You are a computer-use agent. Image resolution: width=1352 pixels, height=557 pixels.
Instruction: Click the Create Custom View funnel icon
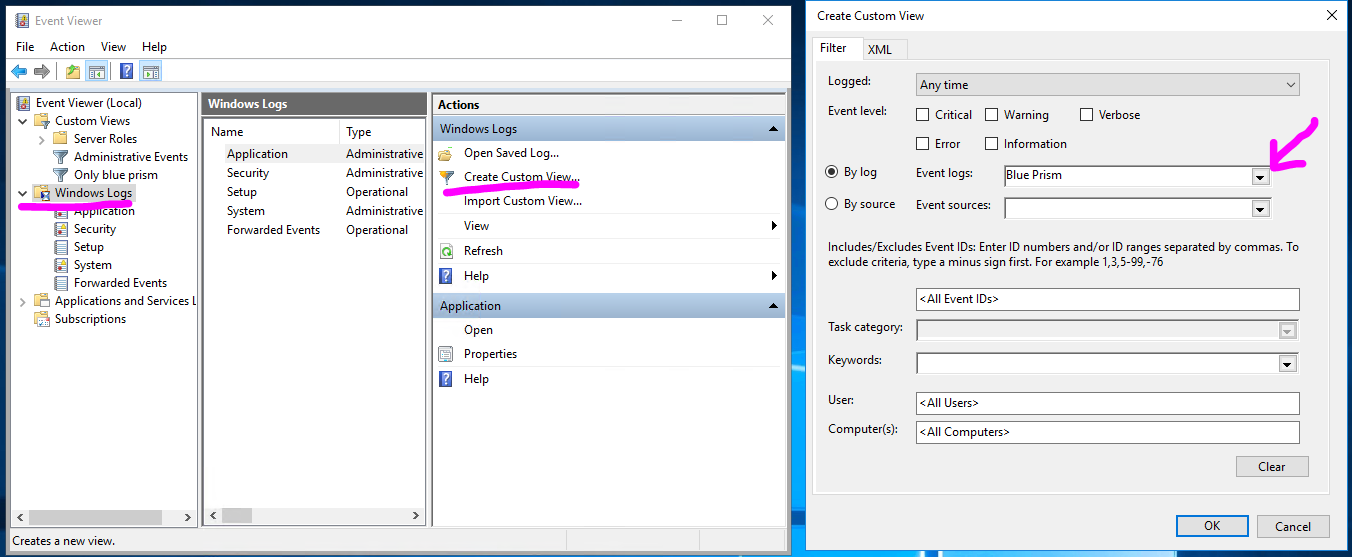click(x=447, y=177)
